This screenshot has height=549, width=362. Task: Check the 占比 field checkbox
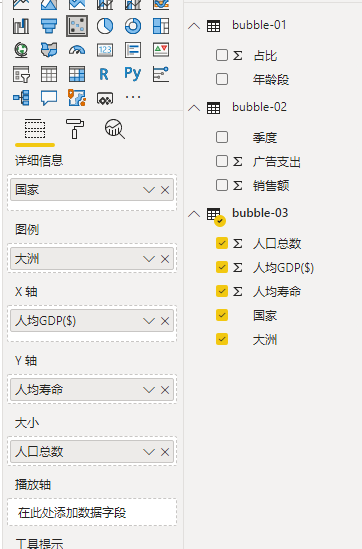222,55
